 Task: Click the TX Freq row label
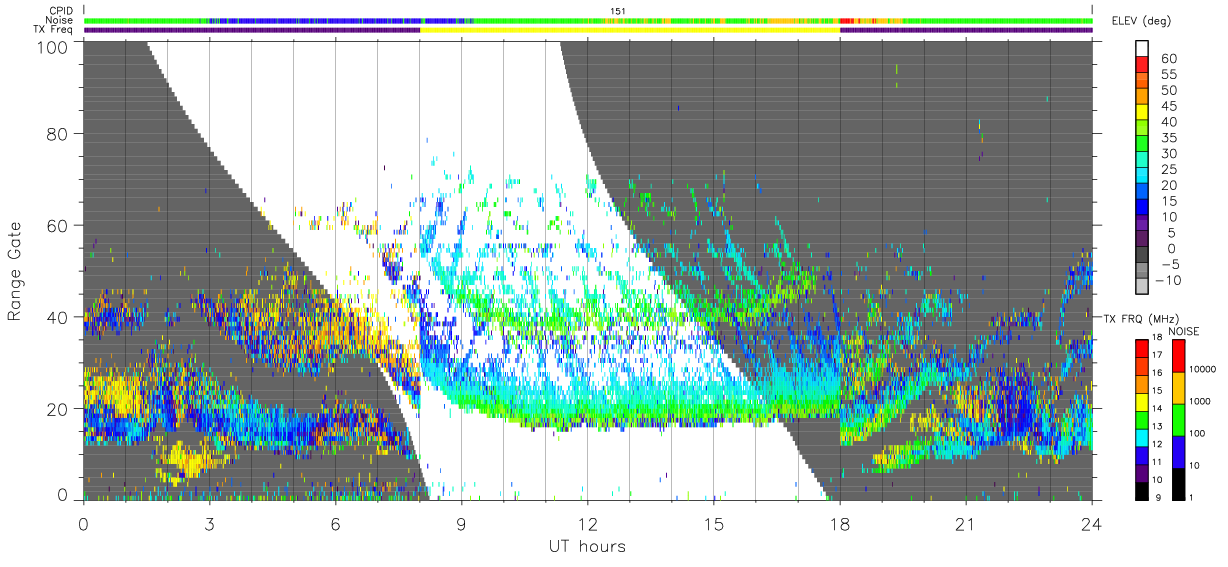pyautogui.click(x=55, y=30)
